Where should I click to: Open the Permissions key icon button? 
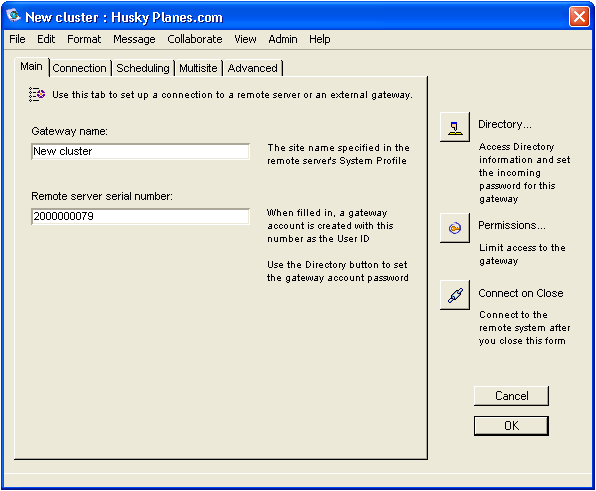455,228
